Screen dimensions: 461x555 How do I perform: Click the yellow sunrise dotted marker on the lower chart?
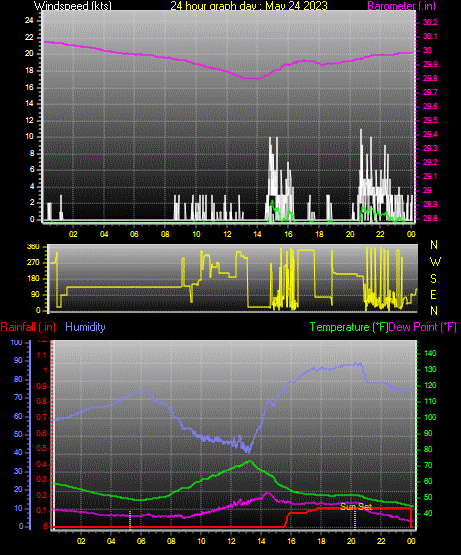tap(130, 520)
